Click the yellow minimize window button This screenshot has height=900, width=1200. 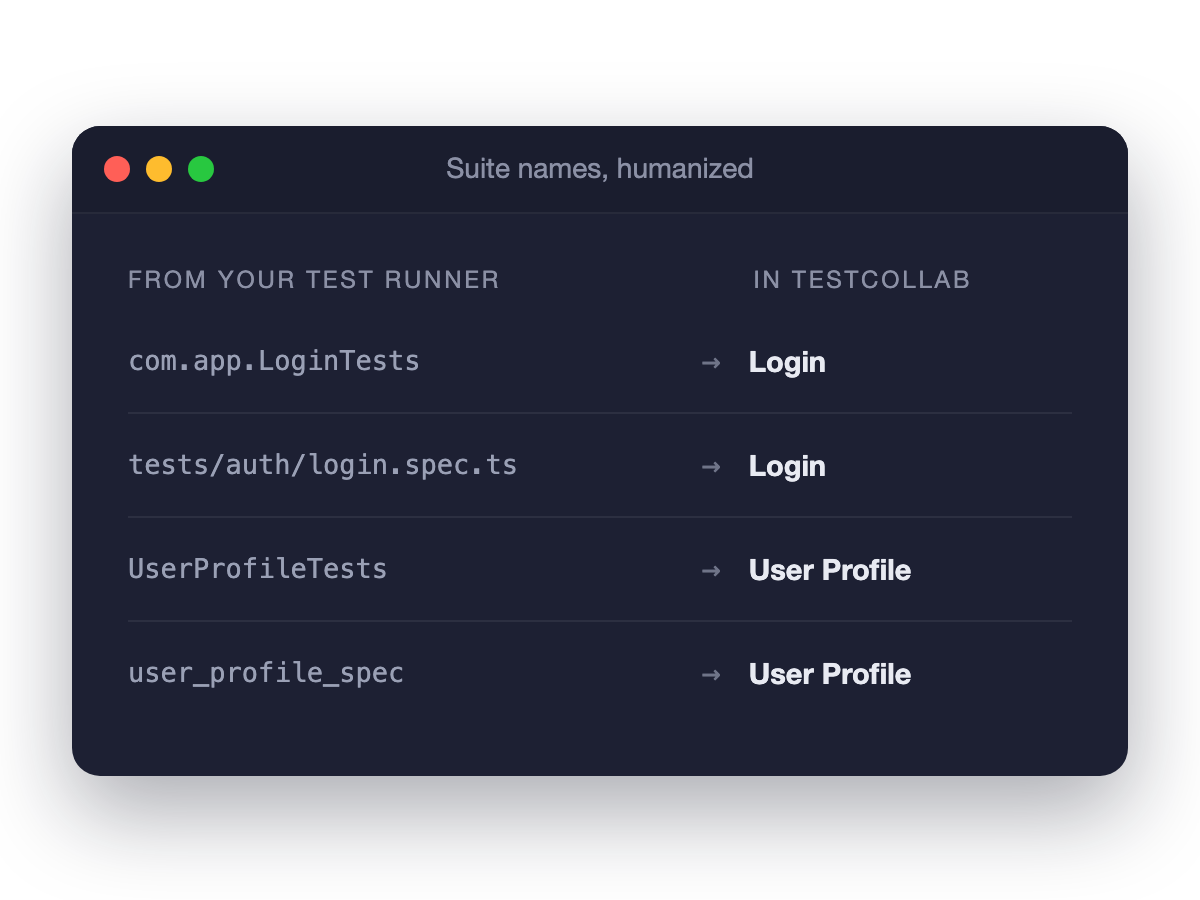pos(159,169)
